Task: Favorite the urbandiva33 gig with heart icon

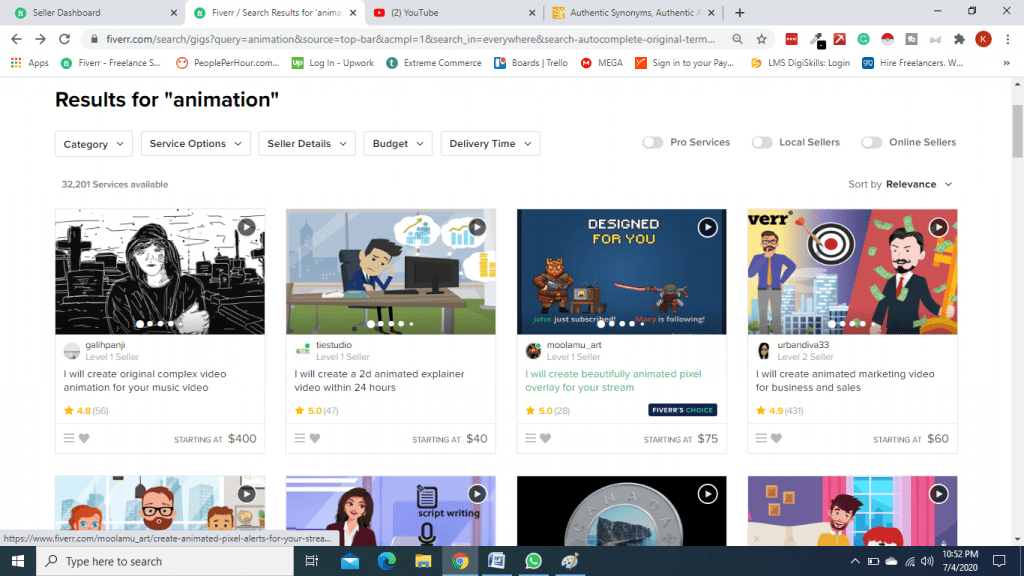Action: [x=776, y=438]
